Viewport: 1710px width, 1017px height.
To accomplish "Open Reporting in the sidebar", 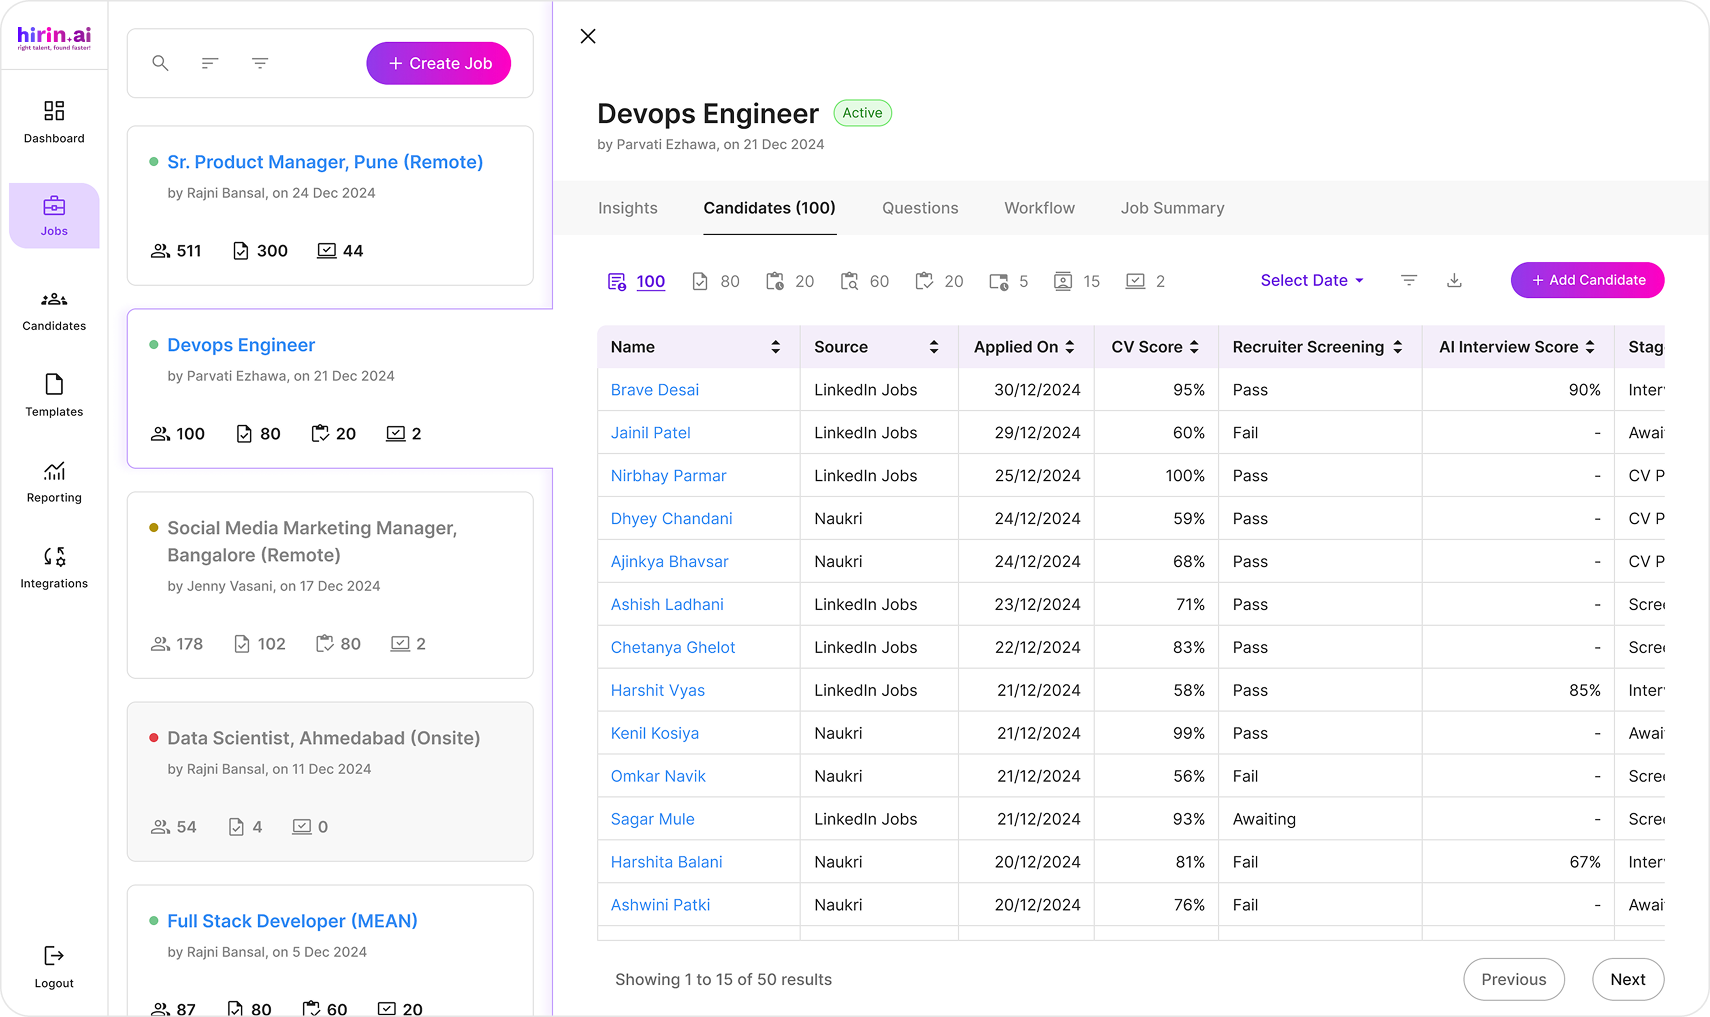I will 54,482.
